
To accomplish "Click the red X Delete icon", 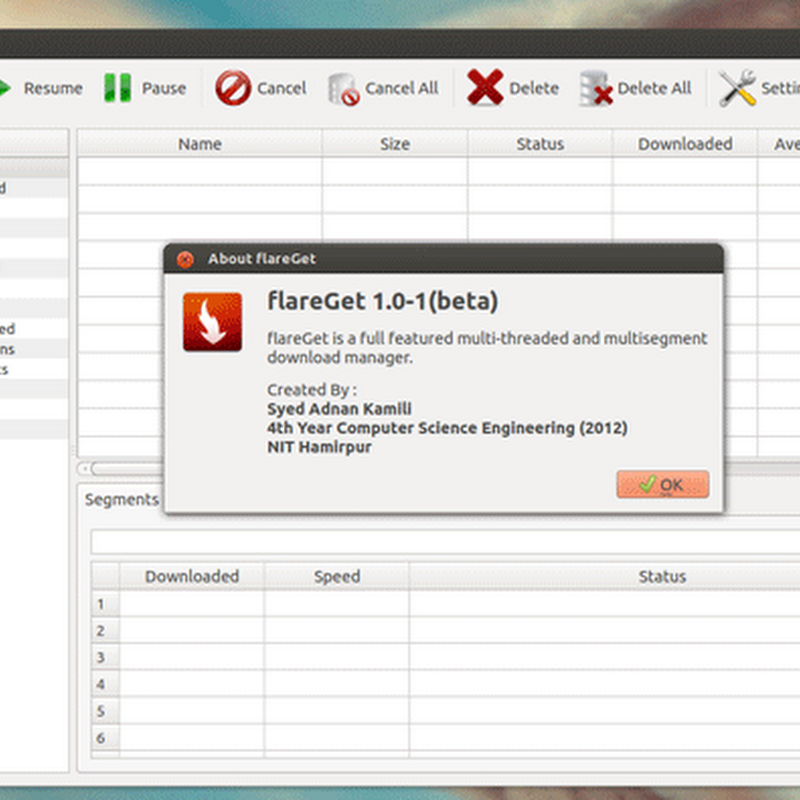I will 485,87.
